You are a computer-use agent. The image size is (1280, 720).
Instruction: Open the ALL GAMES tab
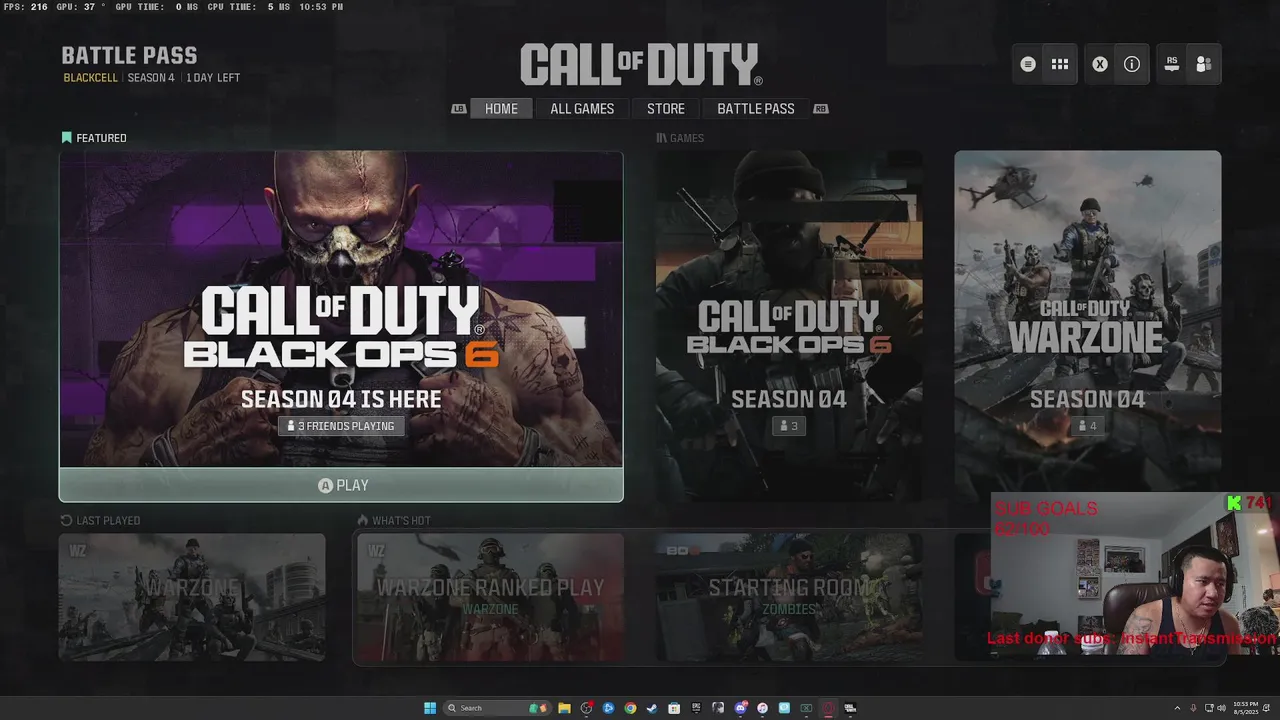(x=582, y=109)
